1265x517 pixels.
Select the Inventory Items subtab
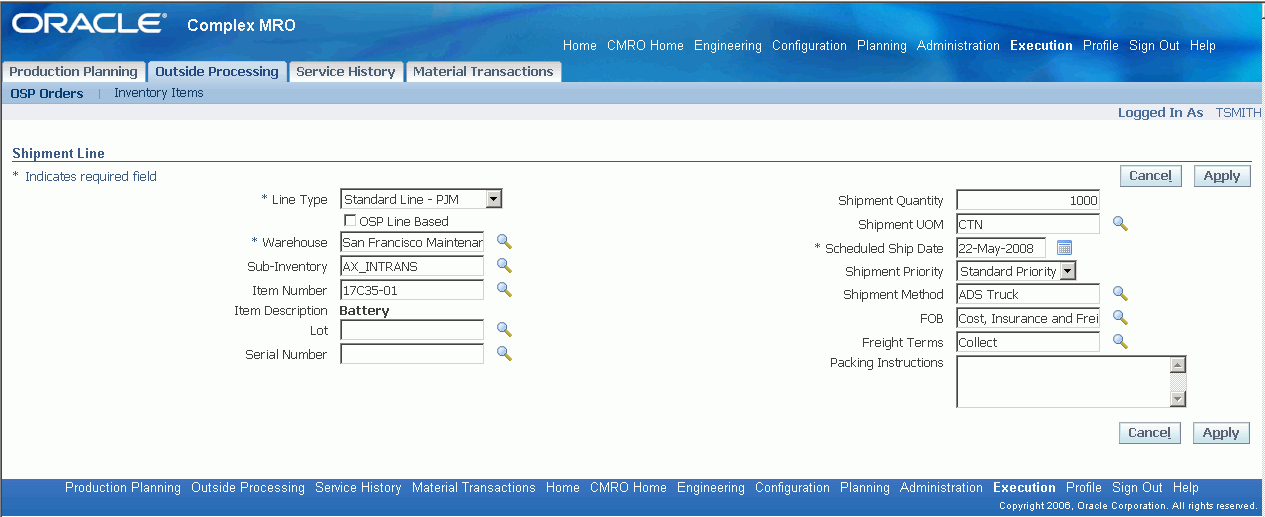159,93
